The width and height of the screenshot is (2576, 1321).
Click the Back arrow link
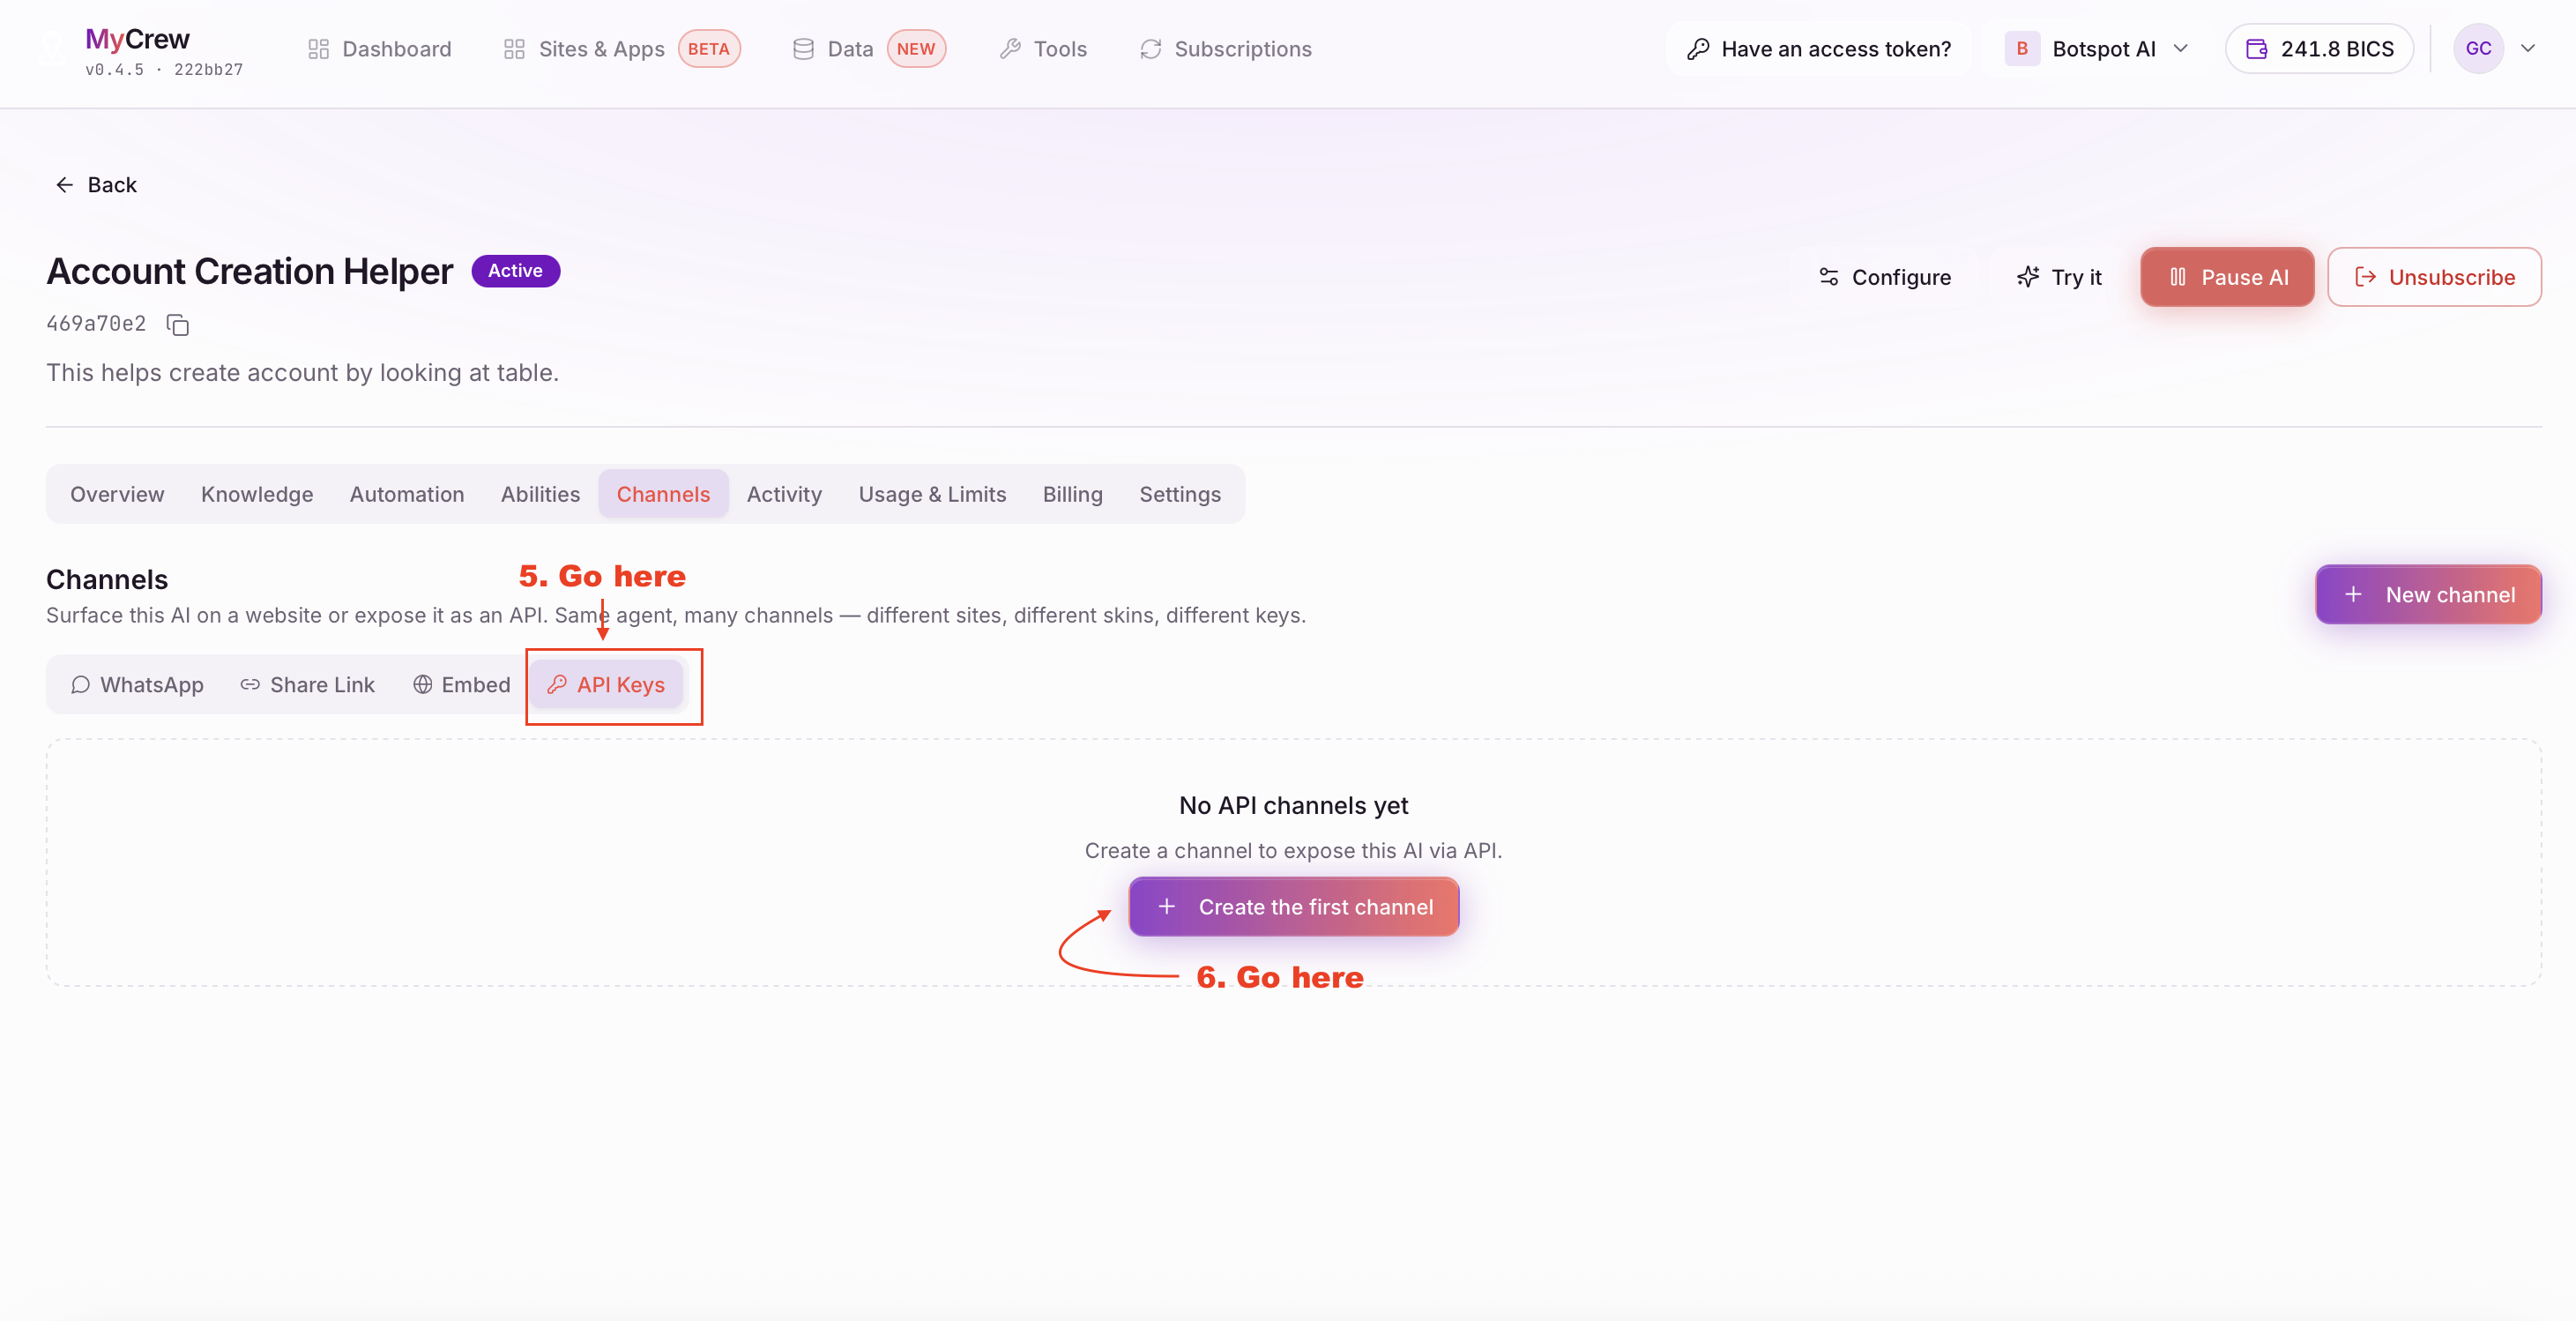tap(96, 185)
